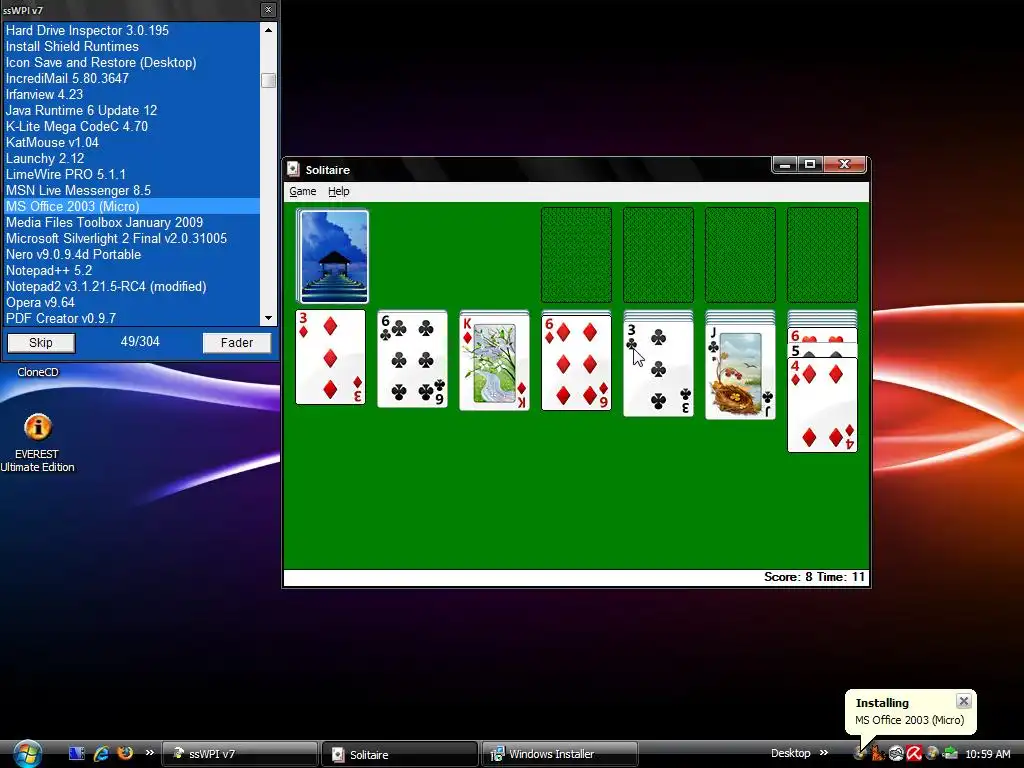Image resolution: width=1024 pixels, height=768 pixels.
Task: Open the Avira red umbrella tray icon
Action: [914, 753]
